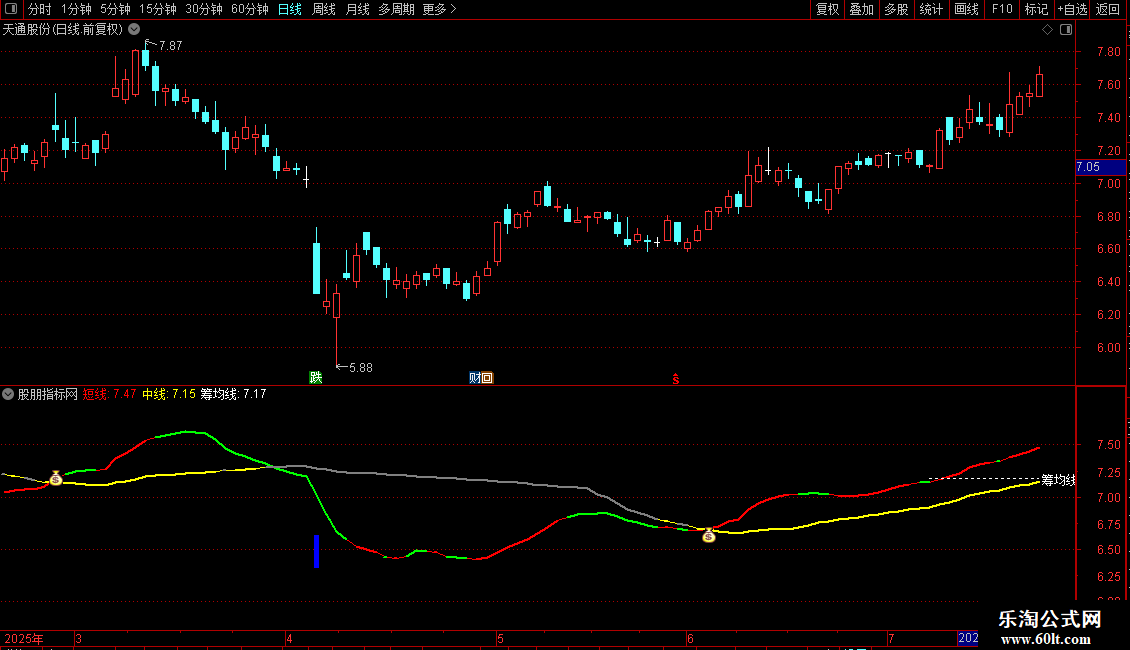Click the 筹均线 label at line end
The width and height of the screenshot is (1130, 650).
pos(1058,480)
